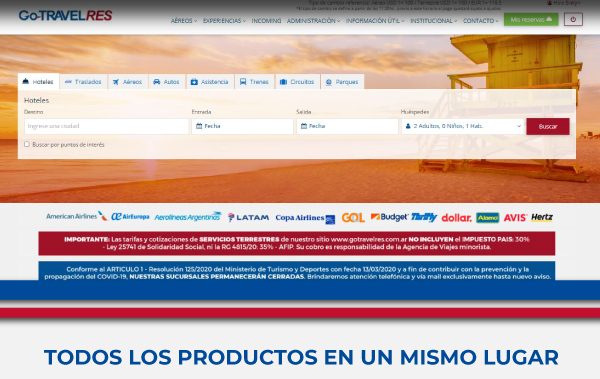
Task: Expand the INFORMACIÓN ÚTIL menu
Action: 375,21
